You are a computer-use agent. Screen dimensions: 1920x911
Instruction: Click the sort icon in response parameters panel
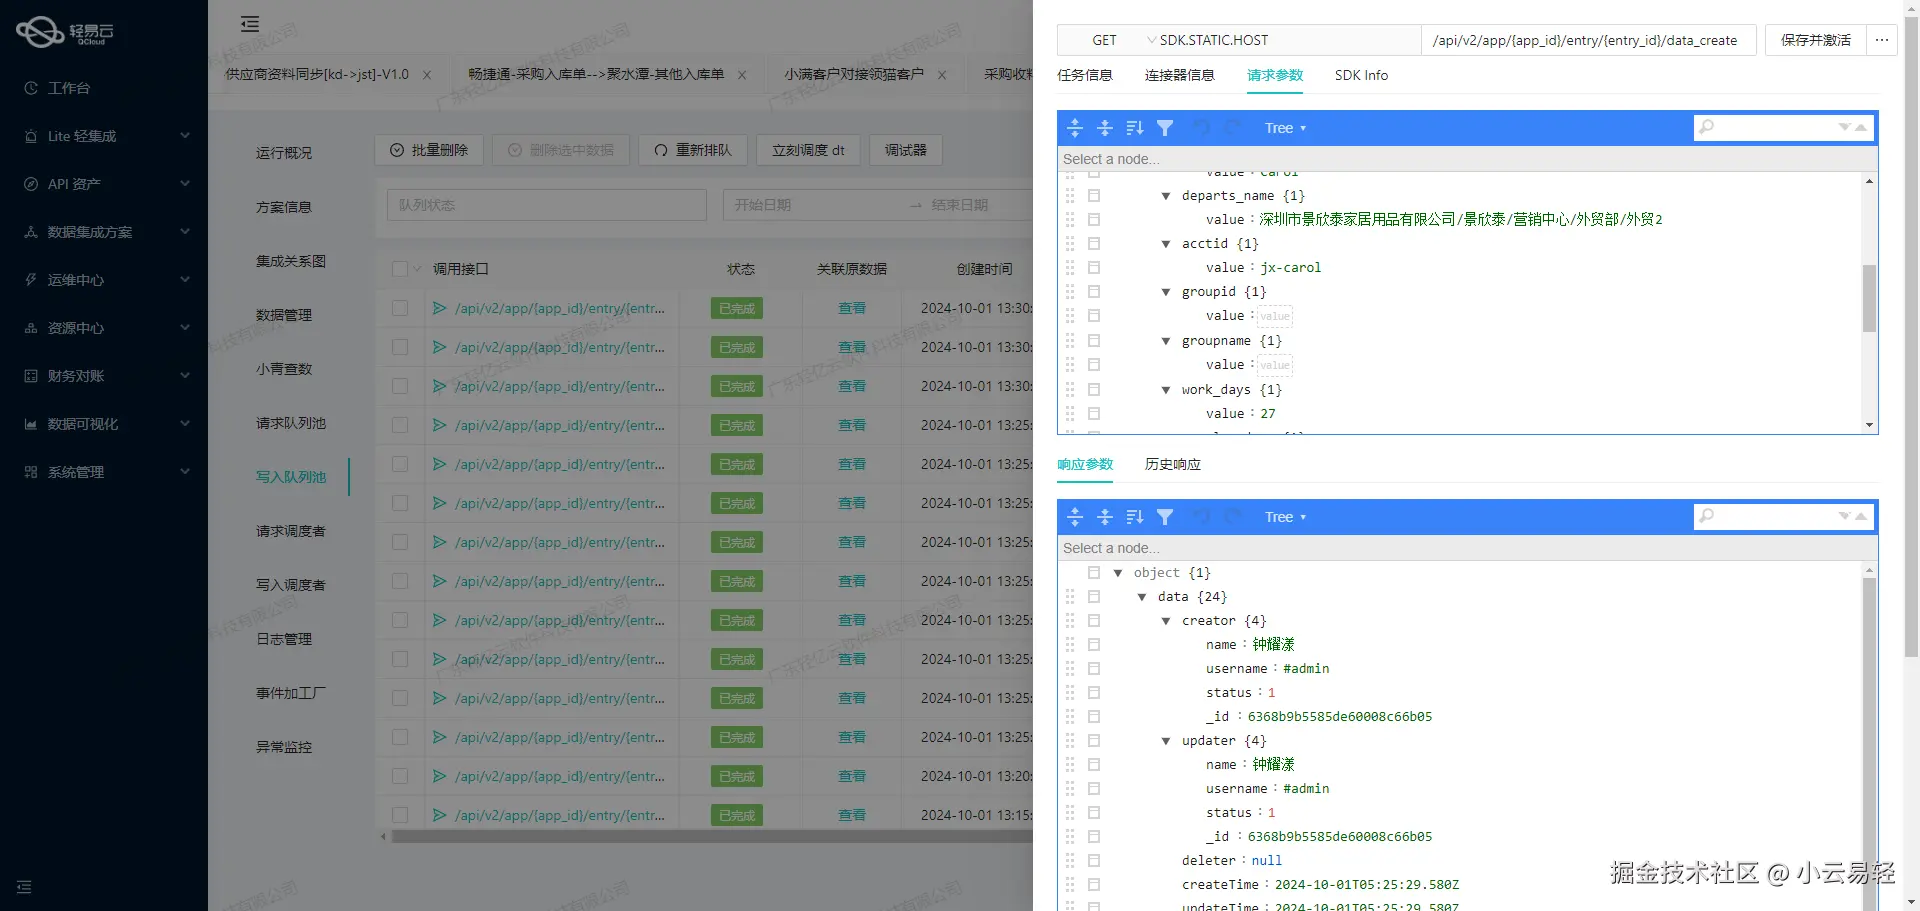click(1135, 517)
